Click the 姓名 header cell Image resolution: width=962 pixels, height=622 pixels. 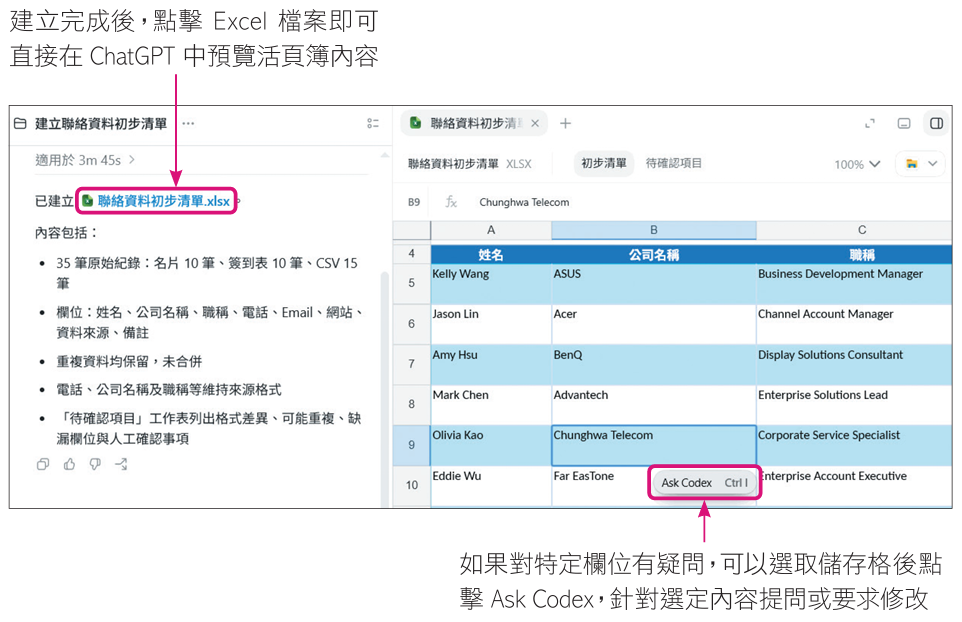click(491, 254)
